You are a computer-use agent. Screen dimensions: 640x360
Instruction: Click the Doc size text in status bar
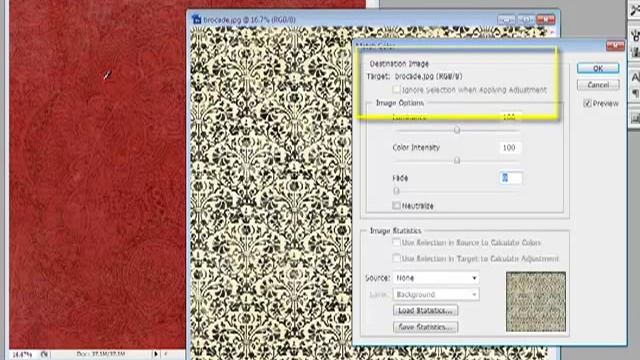pyautogui.click(x=101, y=354)
